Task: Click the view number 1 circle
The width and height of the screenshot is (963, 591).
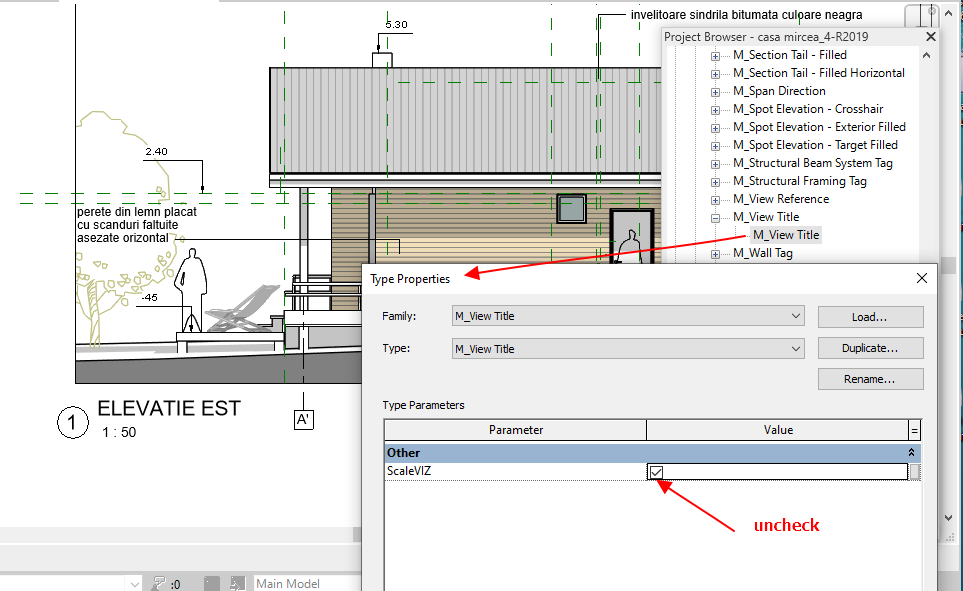Action: tap(72, 423)
